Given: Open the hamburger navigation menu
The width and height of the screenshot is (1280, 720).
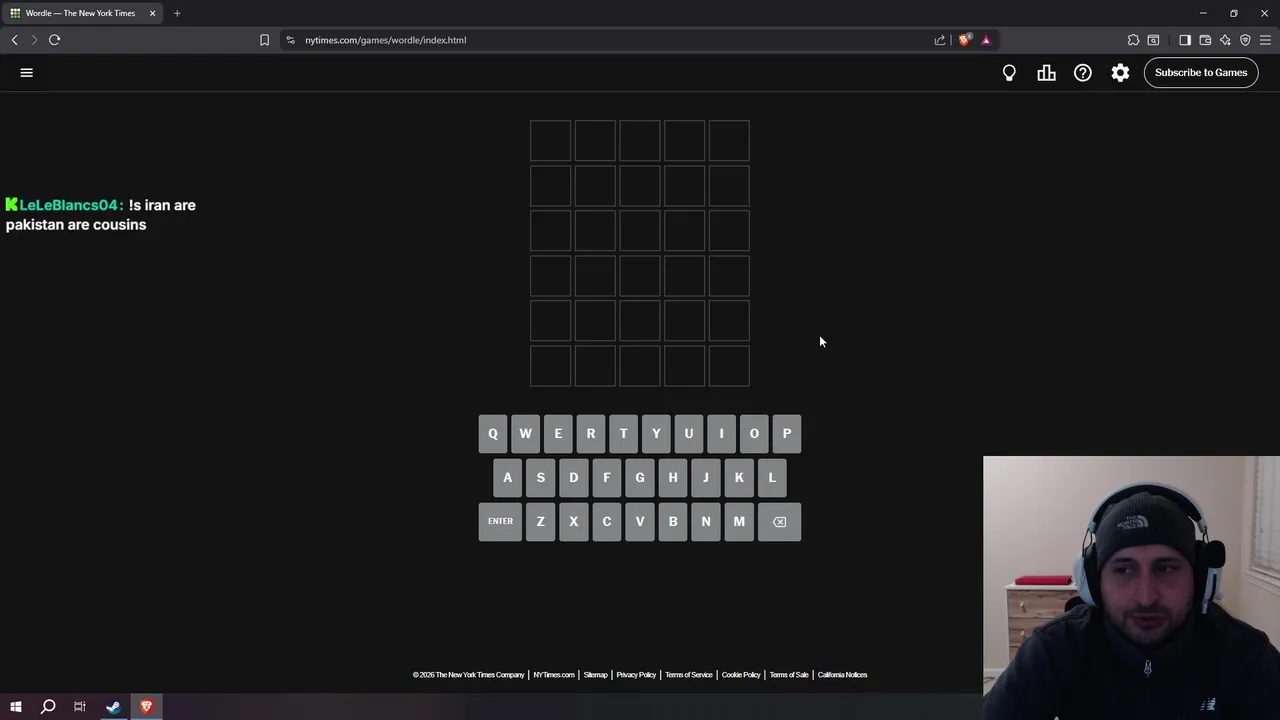Looking at the screenshot, I should (27, 72).
